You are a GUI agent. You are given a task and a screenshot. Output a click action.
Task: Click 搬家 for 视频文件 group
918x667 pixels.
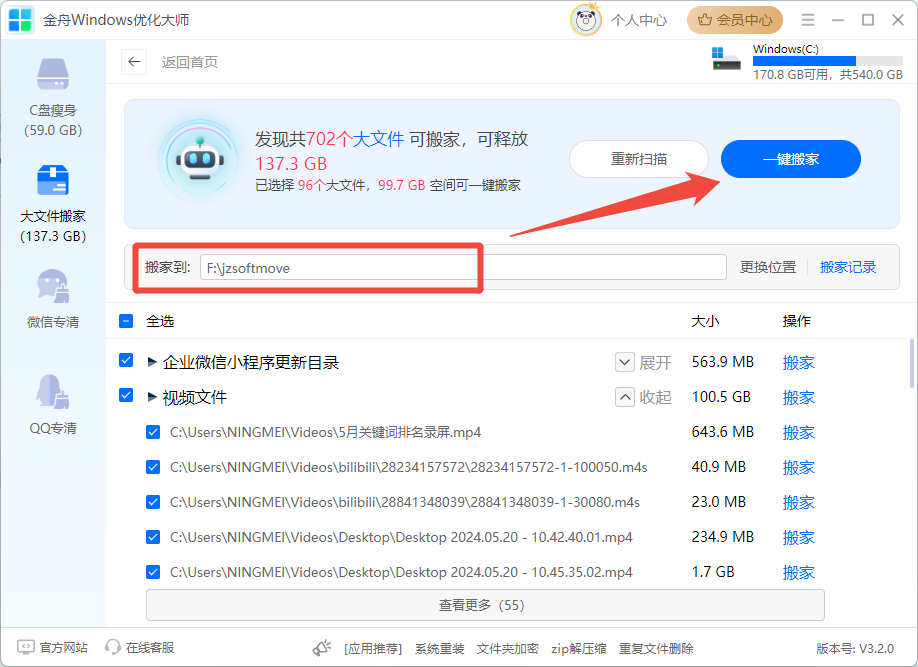[799, 398]
